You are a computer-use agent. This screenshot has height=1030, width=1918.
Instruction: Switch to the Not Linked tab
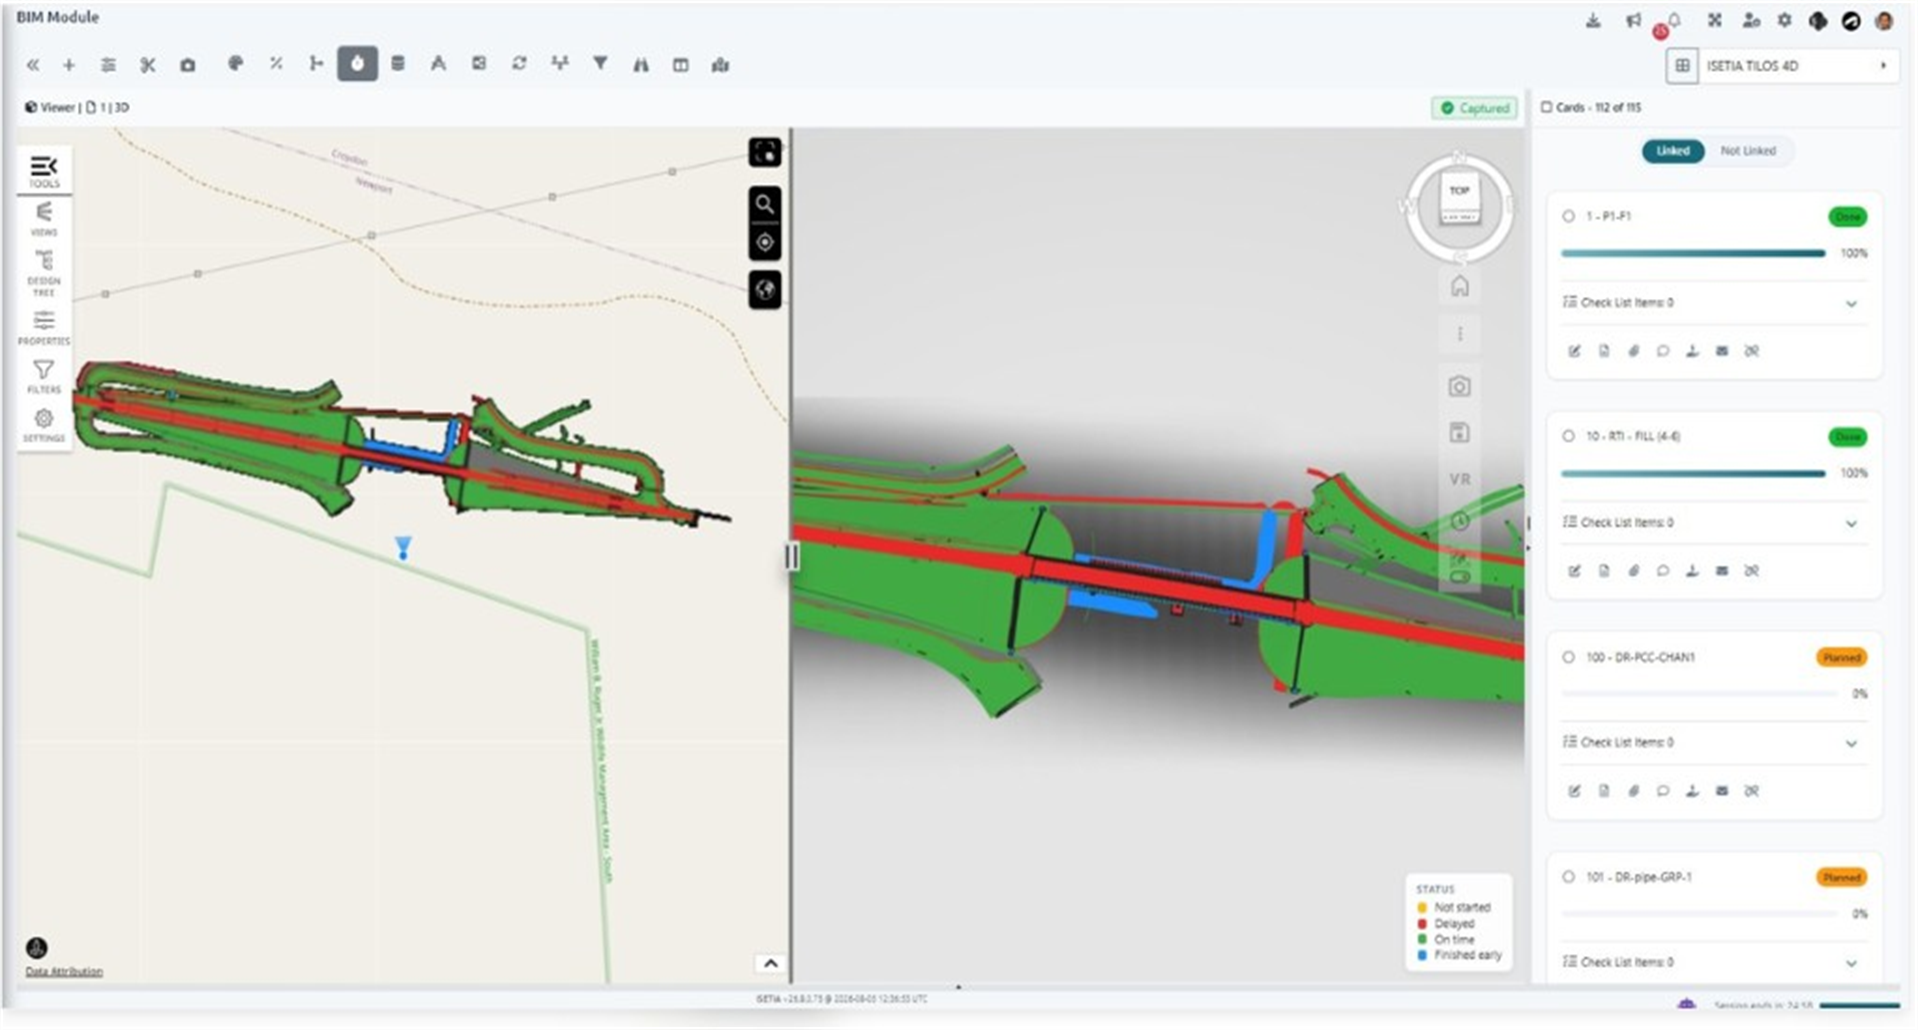click(x=1748, y=151)
